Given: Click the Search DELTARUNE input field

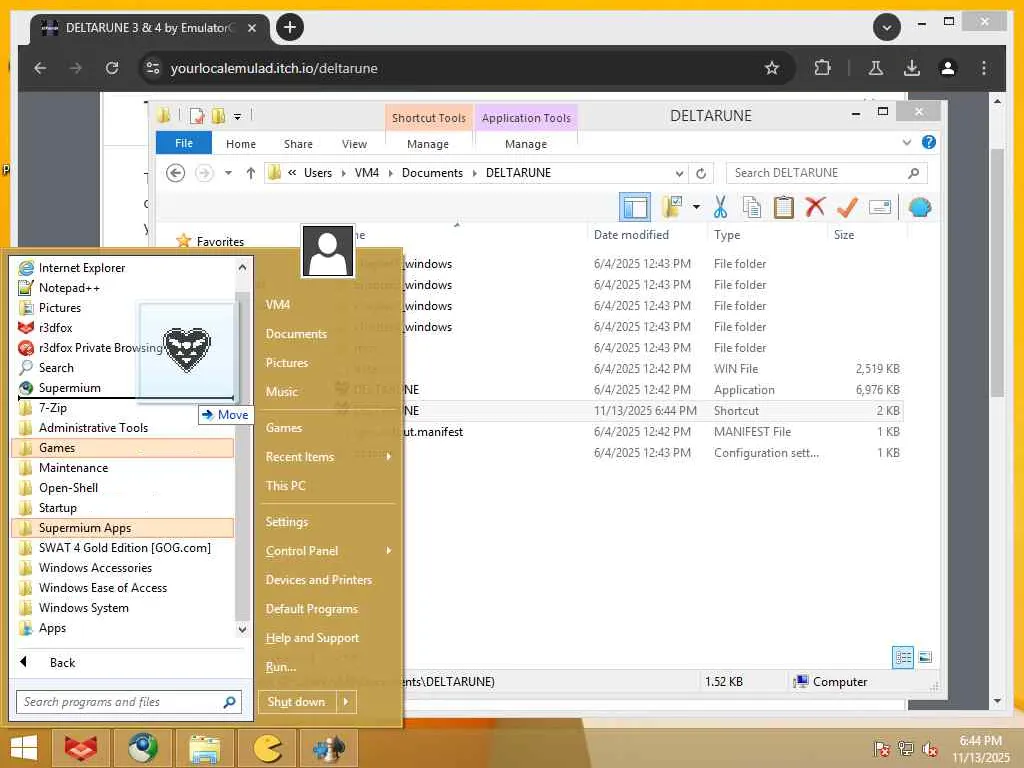Looking at the screenshot, I should coord(816,173).
